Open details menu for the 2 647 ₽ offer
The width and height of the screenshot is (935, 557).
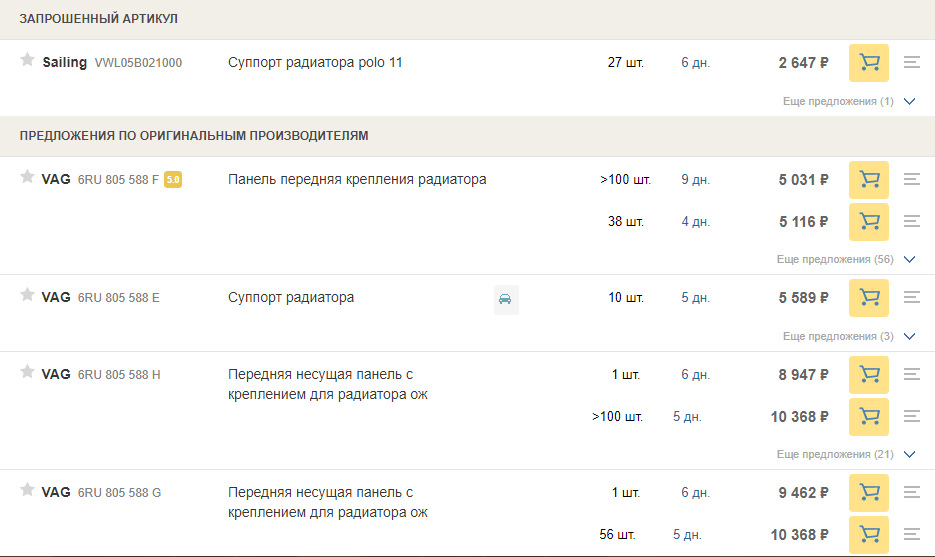click(x=911, y=62)
